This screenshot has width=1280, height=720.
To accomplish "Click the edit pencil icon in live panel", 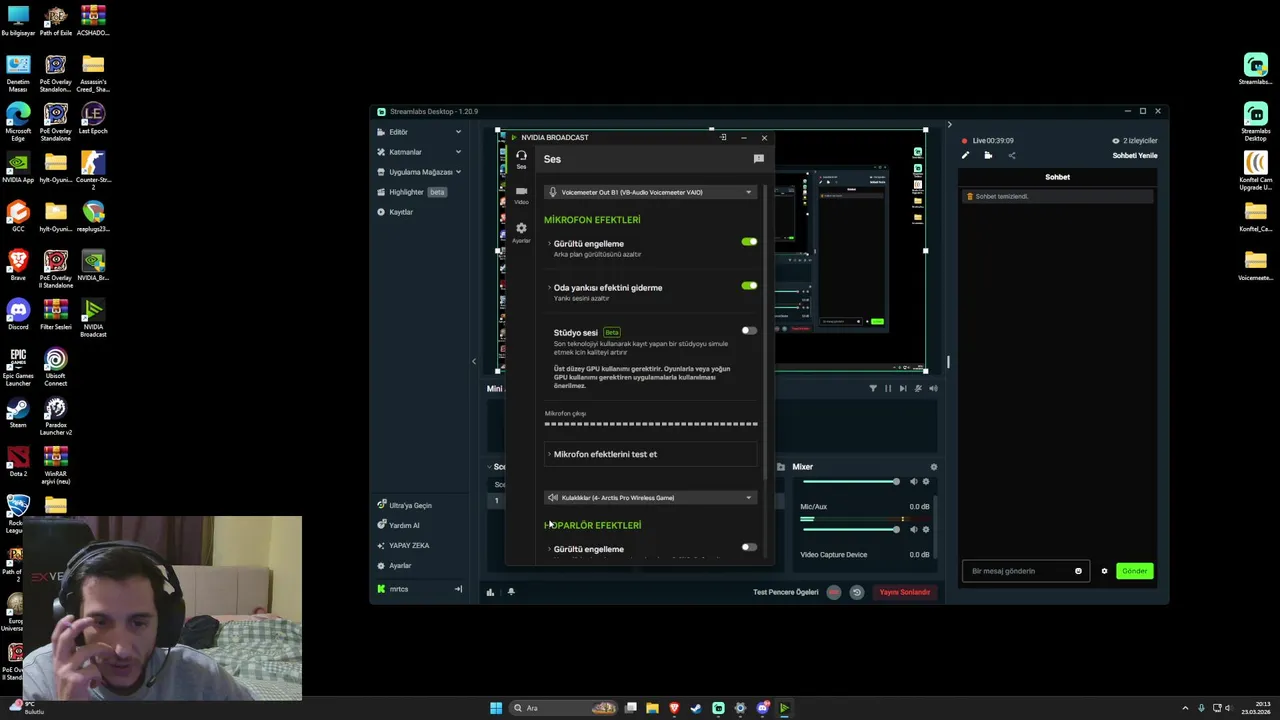I will coord(965,155).
